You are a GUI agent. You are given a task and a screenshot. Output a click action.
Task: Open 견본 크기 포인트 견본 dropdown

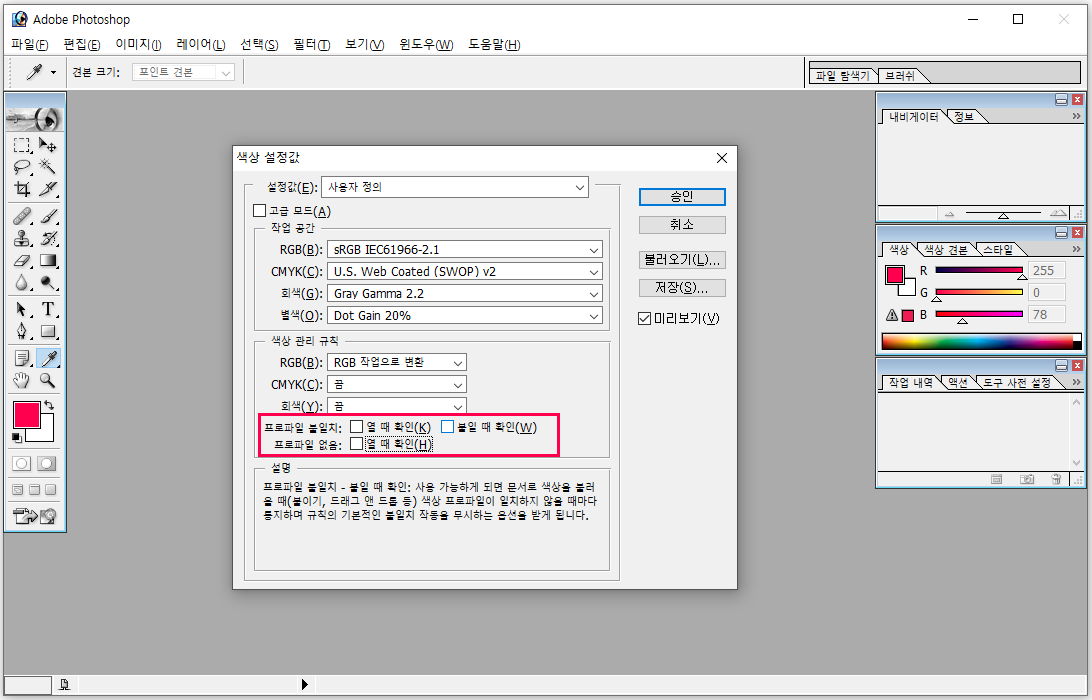tap(183, 72)
